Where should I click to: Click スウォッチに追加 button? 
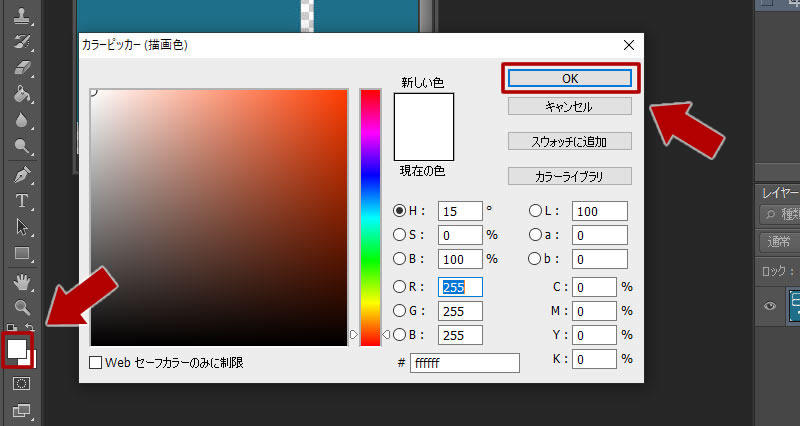(x=570, y=141)
